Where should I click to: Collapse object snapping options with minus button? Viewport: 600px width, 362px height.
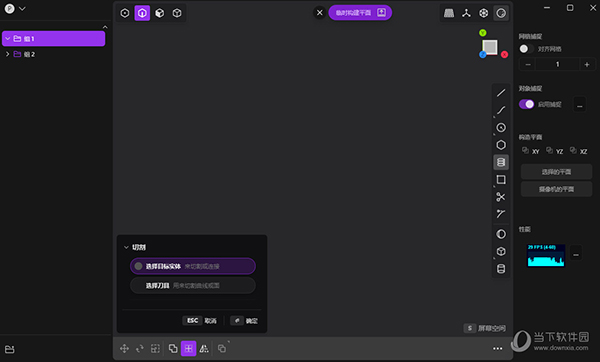580,104
